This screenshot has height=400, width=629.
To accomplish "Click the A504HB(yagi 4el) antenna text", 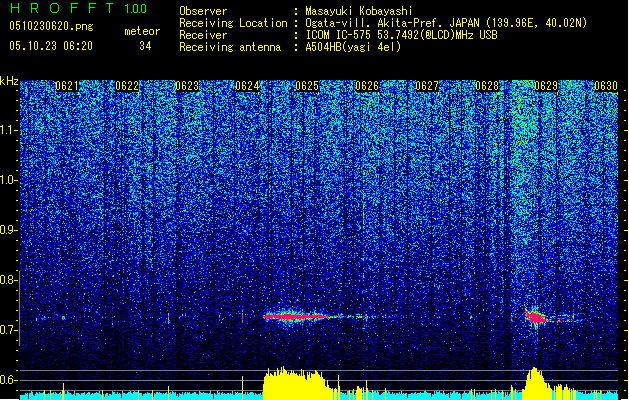I will click(353, 47).
